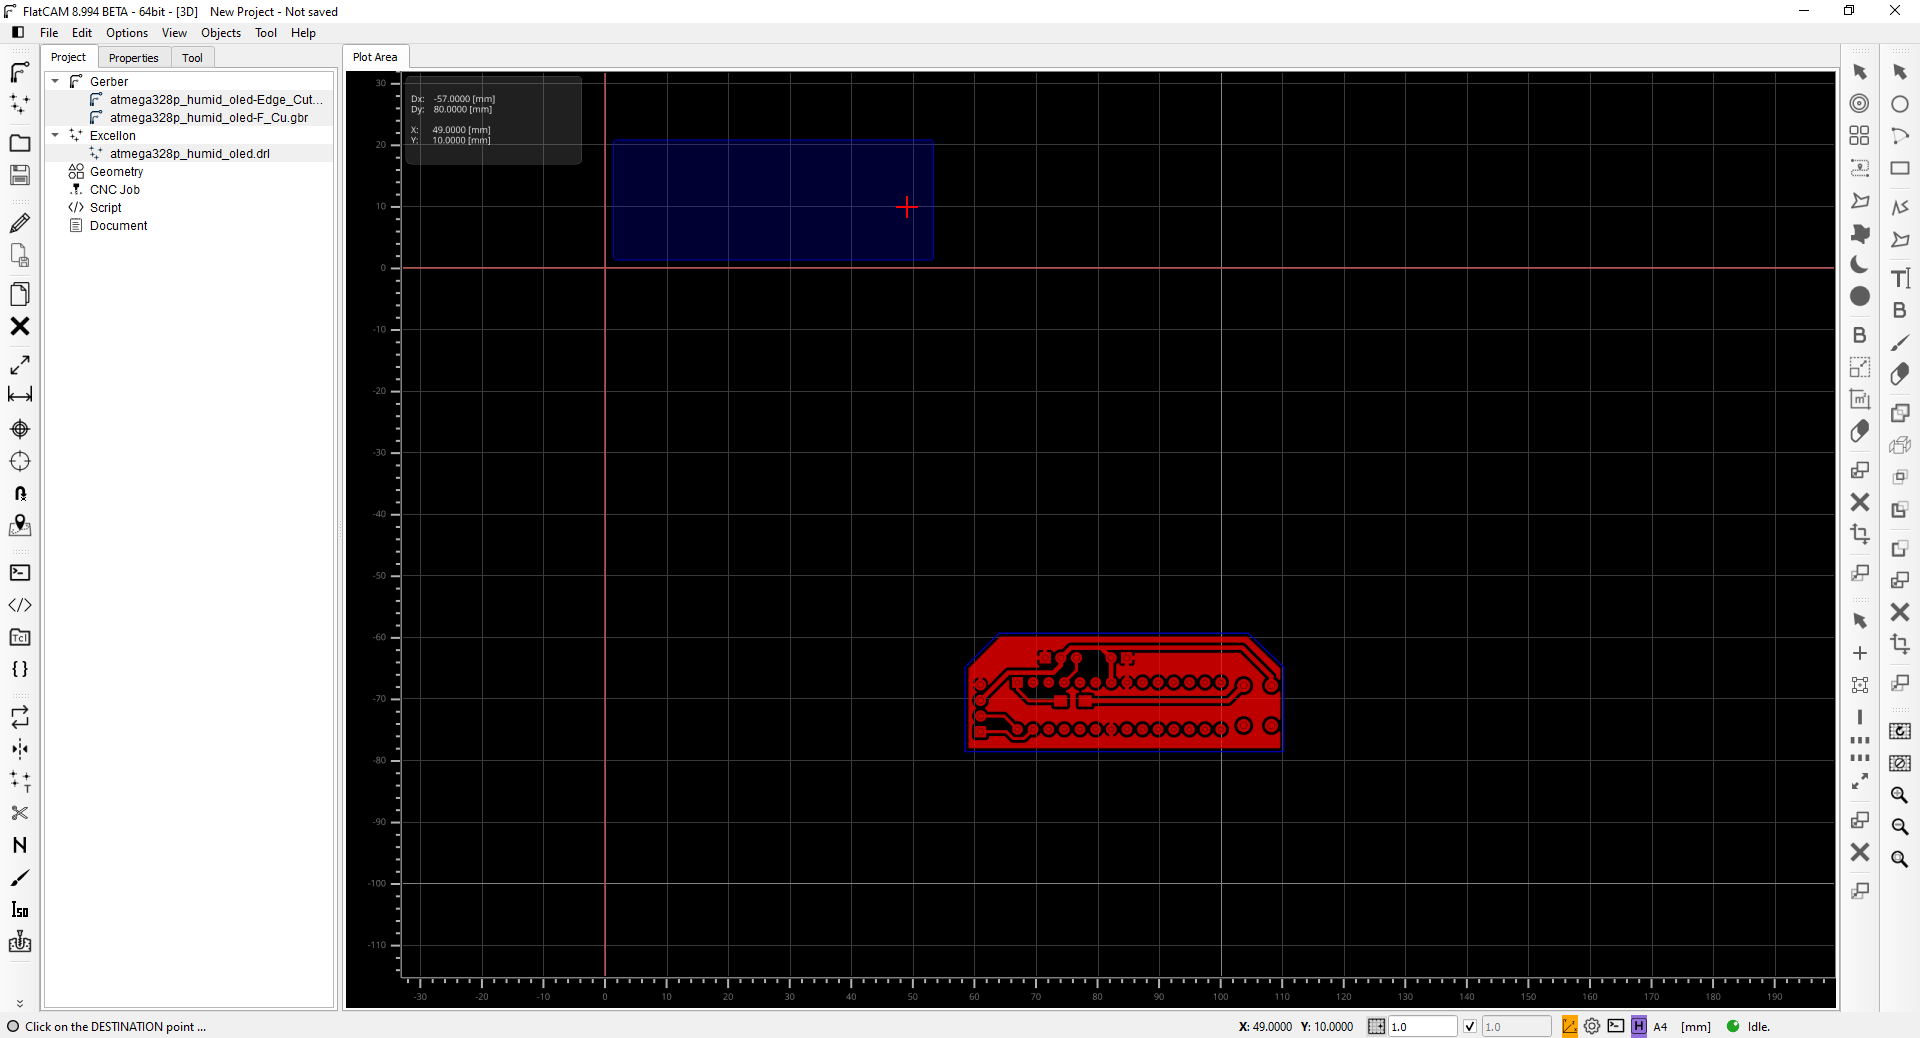1920x1038 pixels.
Task: Select the Plot Area tab
Action: (x=375, y=57)
